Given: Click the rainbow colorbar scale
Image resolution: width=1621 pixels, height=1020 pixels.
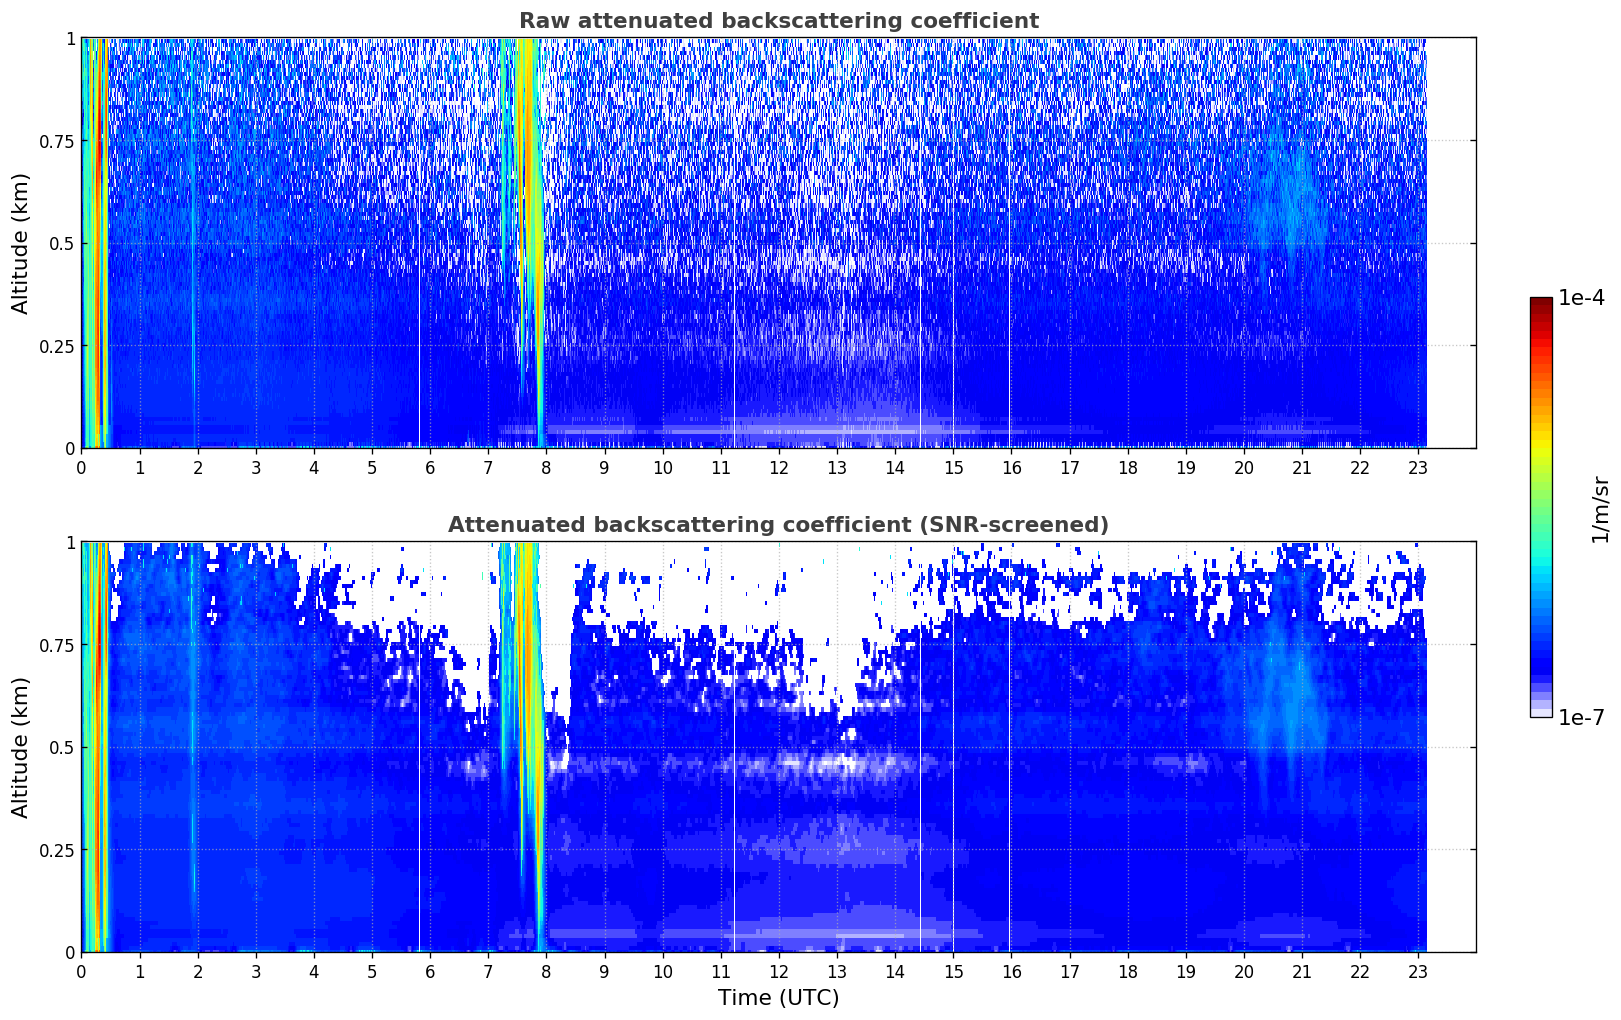Looking at the screenshot, I should pyautogui.click(x=1541, y=507).
